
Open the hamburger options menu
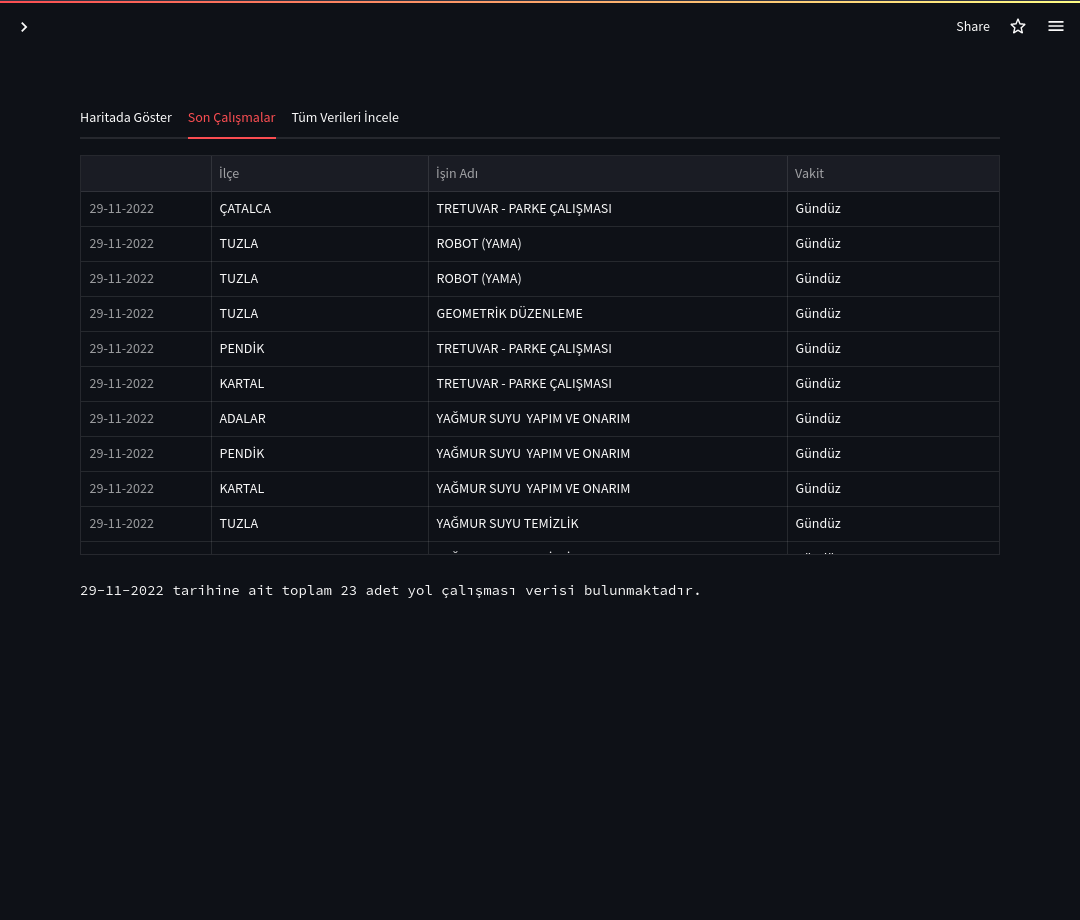pyautogui.click(x=1056, y=26)
